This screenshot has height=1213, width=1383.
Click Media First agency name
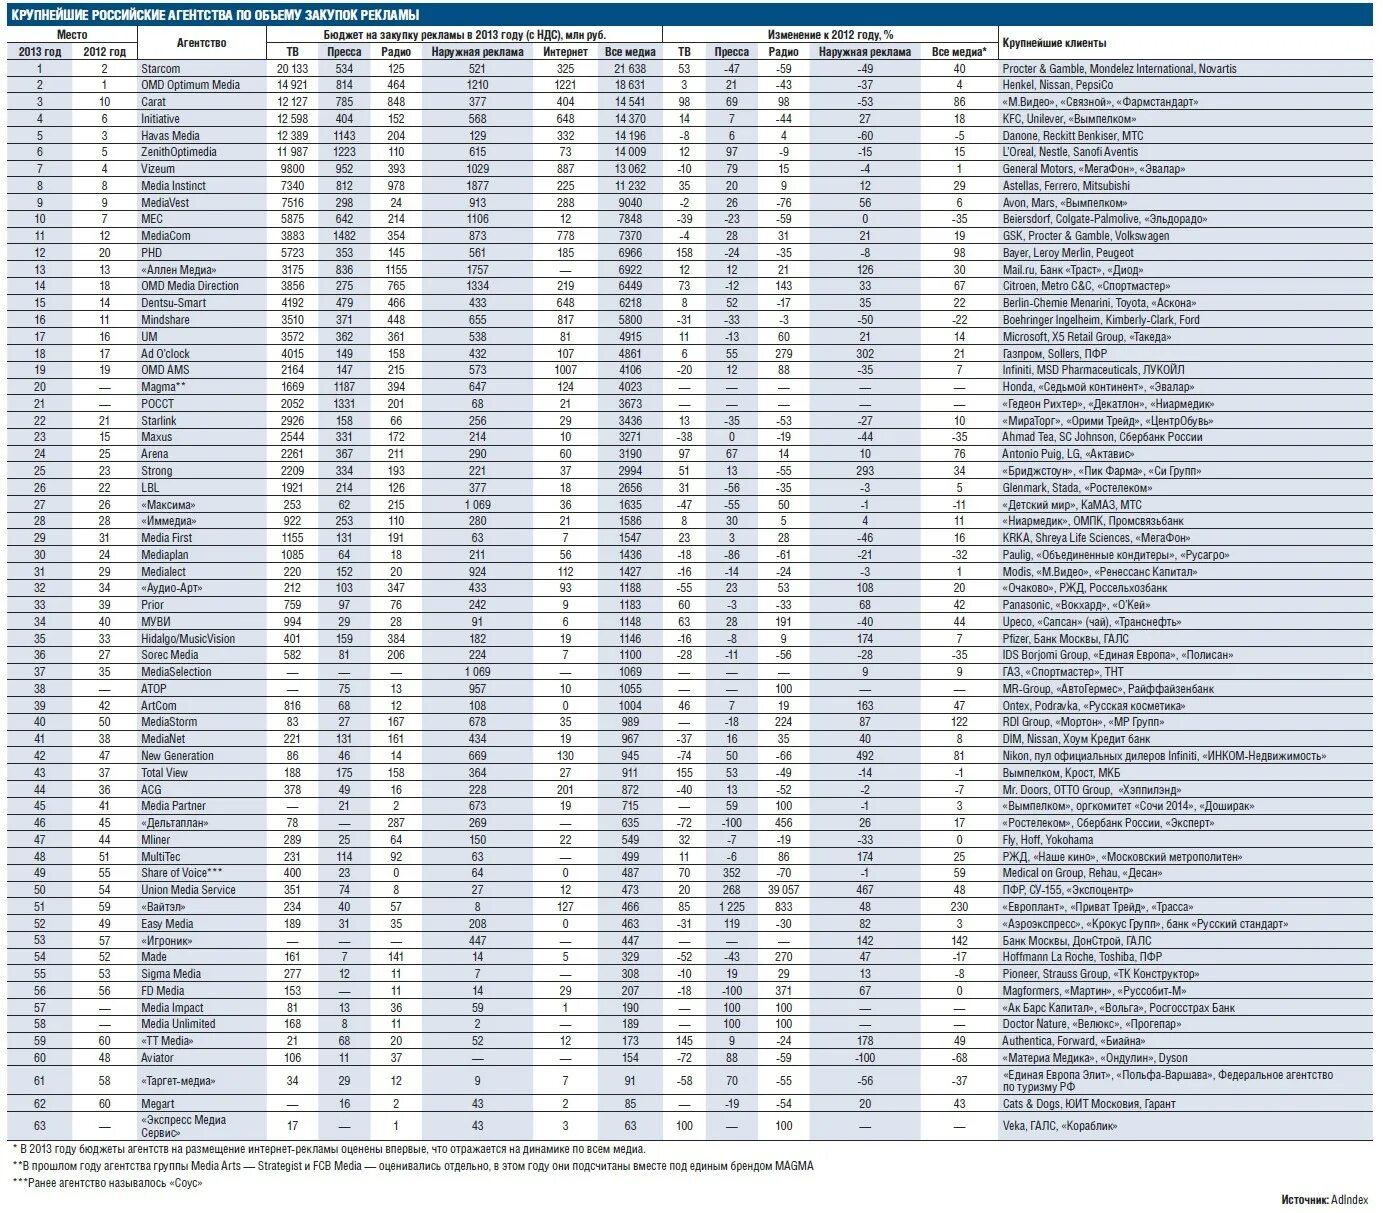click(x=167, y=538)
